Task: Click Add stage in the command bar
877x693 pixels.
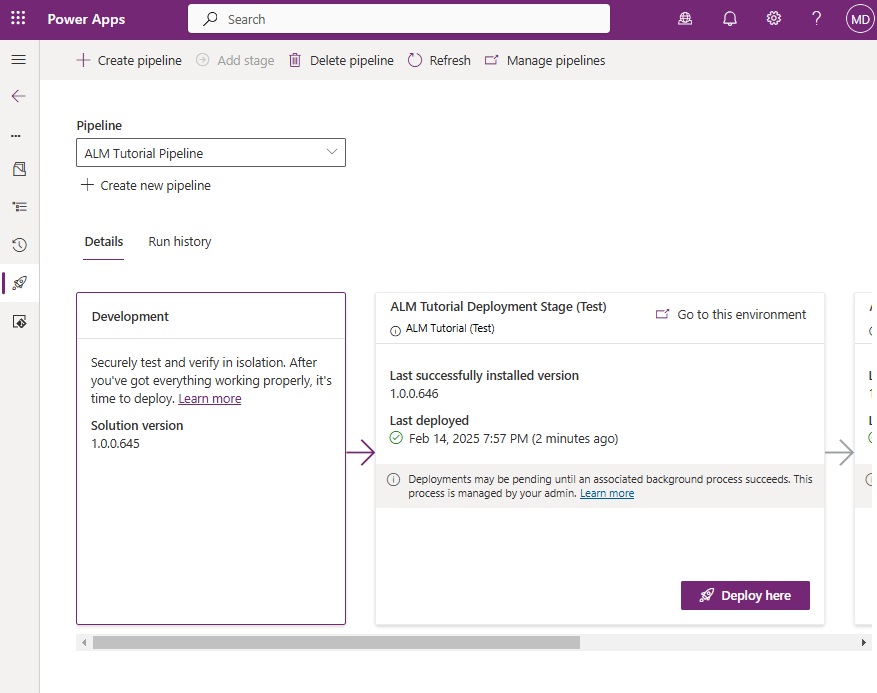Action: [x=235, y=60]
